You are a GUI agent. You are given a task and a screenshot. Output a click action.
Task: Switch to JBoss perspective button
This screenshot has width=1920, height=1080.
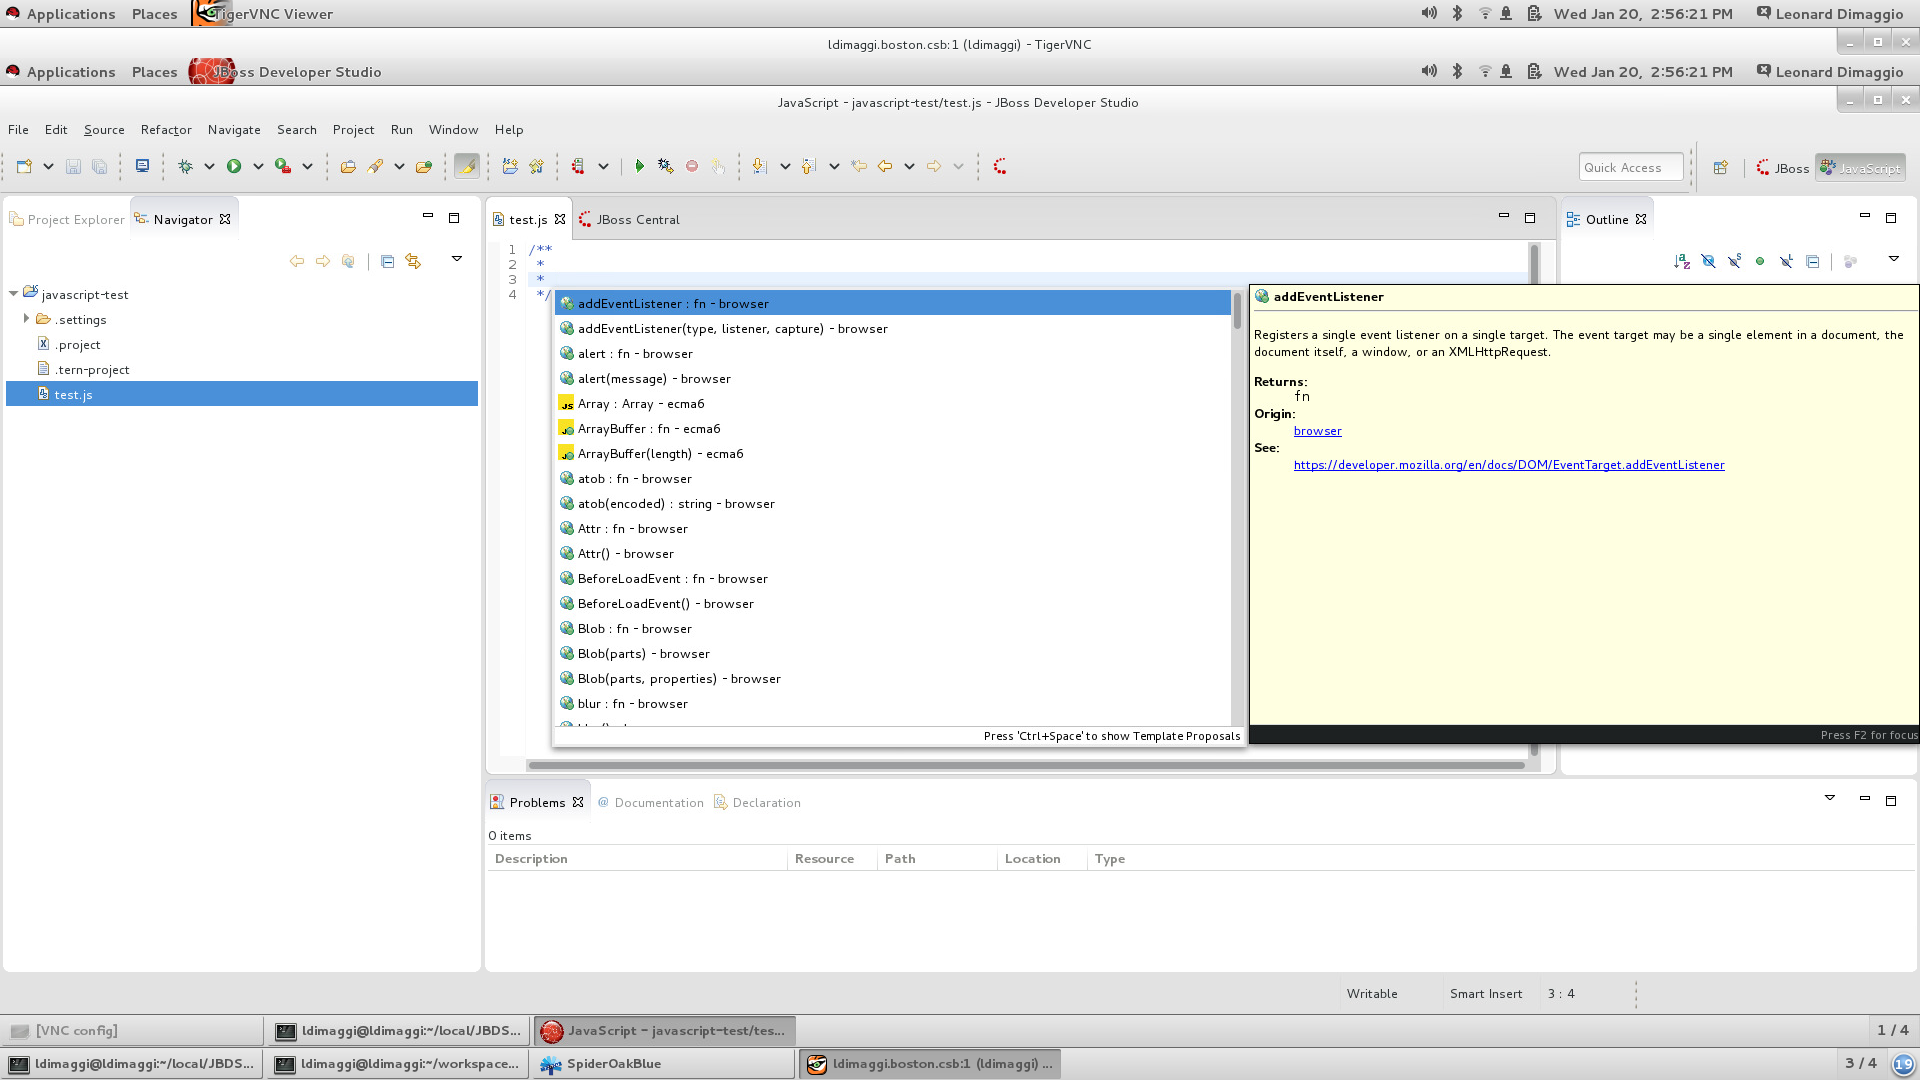click(1782, 168)
